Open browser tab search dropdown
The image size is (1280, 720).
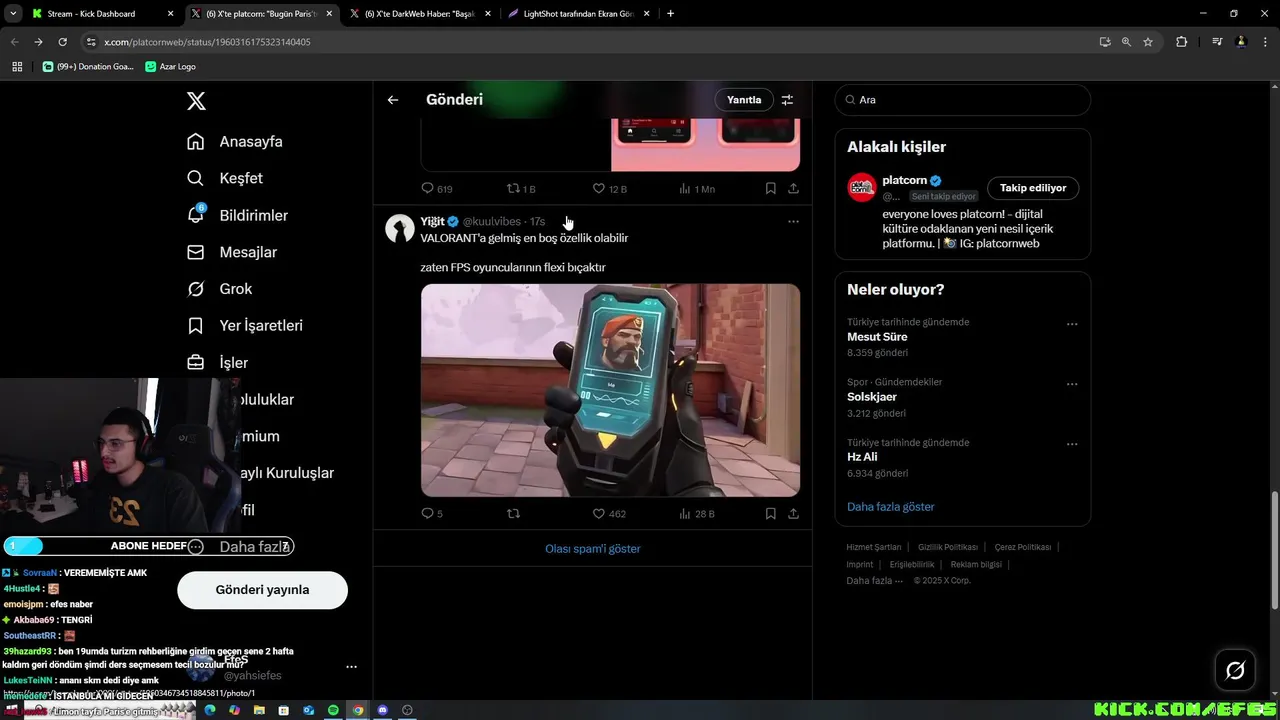click(x=12, y=14)
